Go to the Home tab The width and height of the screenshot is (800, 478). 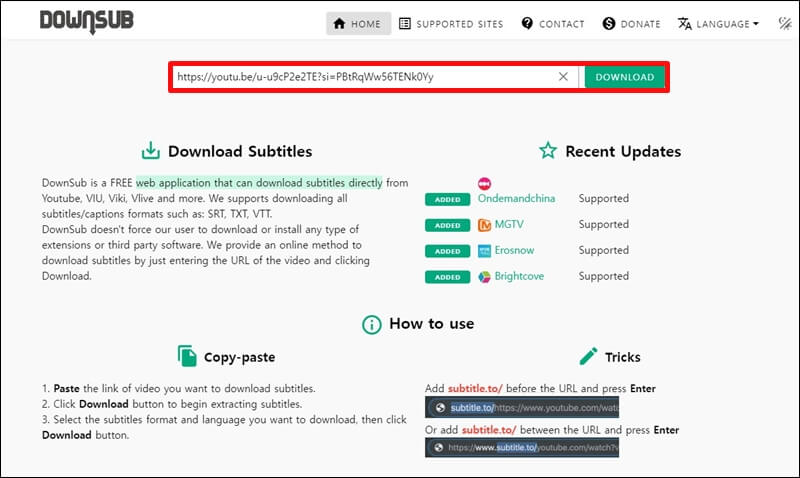tap(358, 23)
